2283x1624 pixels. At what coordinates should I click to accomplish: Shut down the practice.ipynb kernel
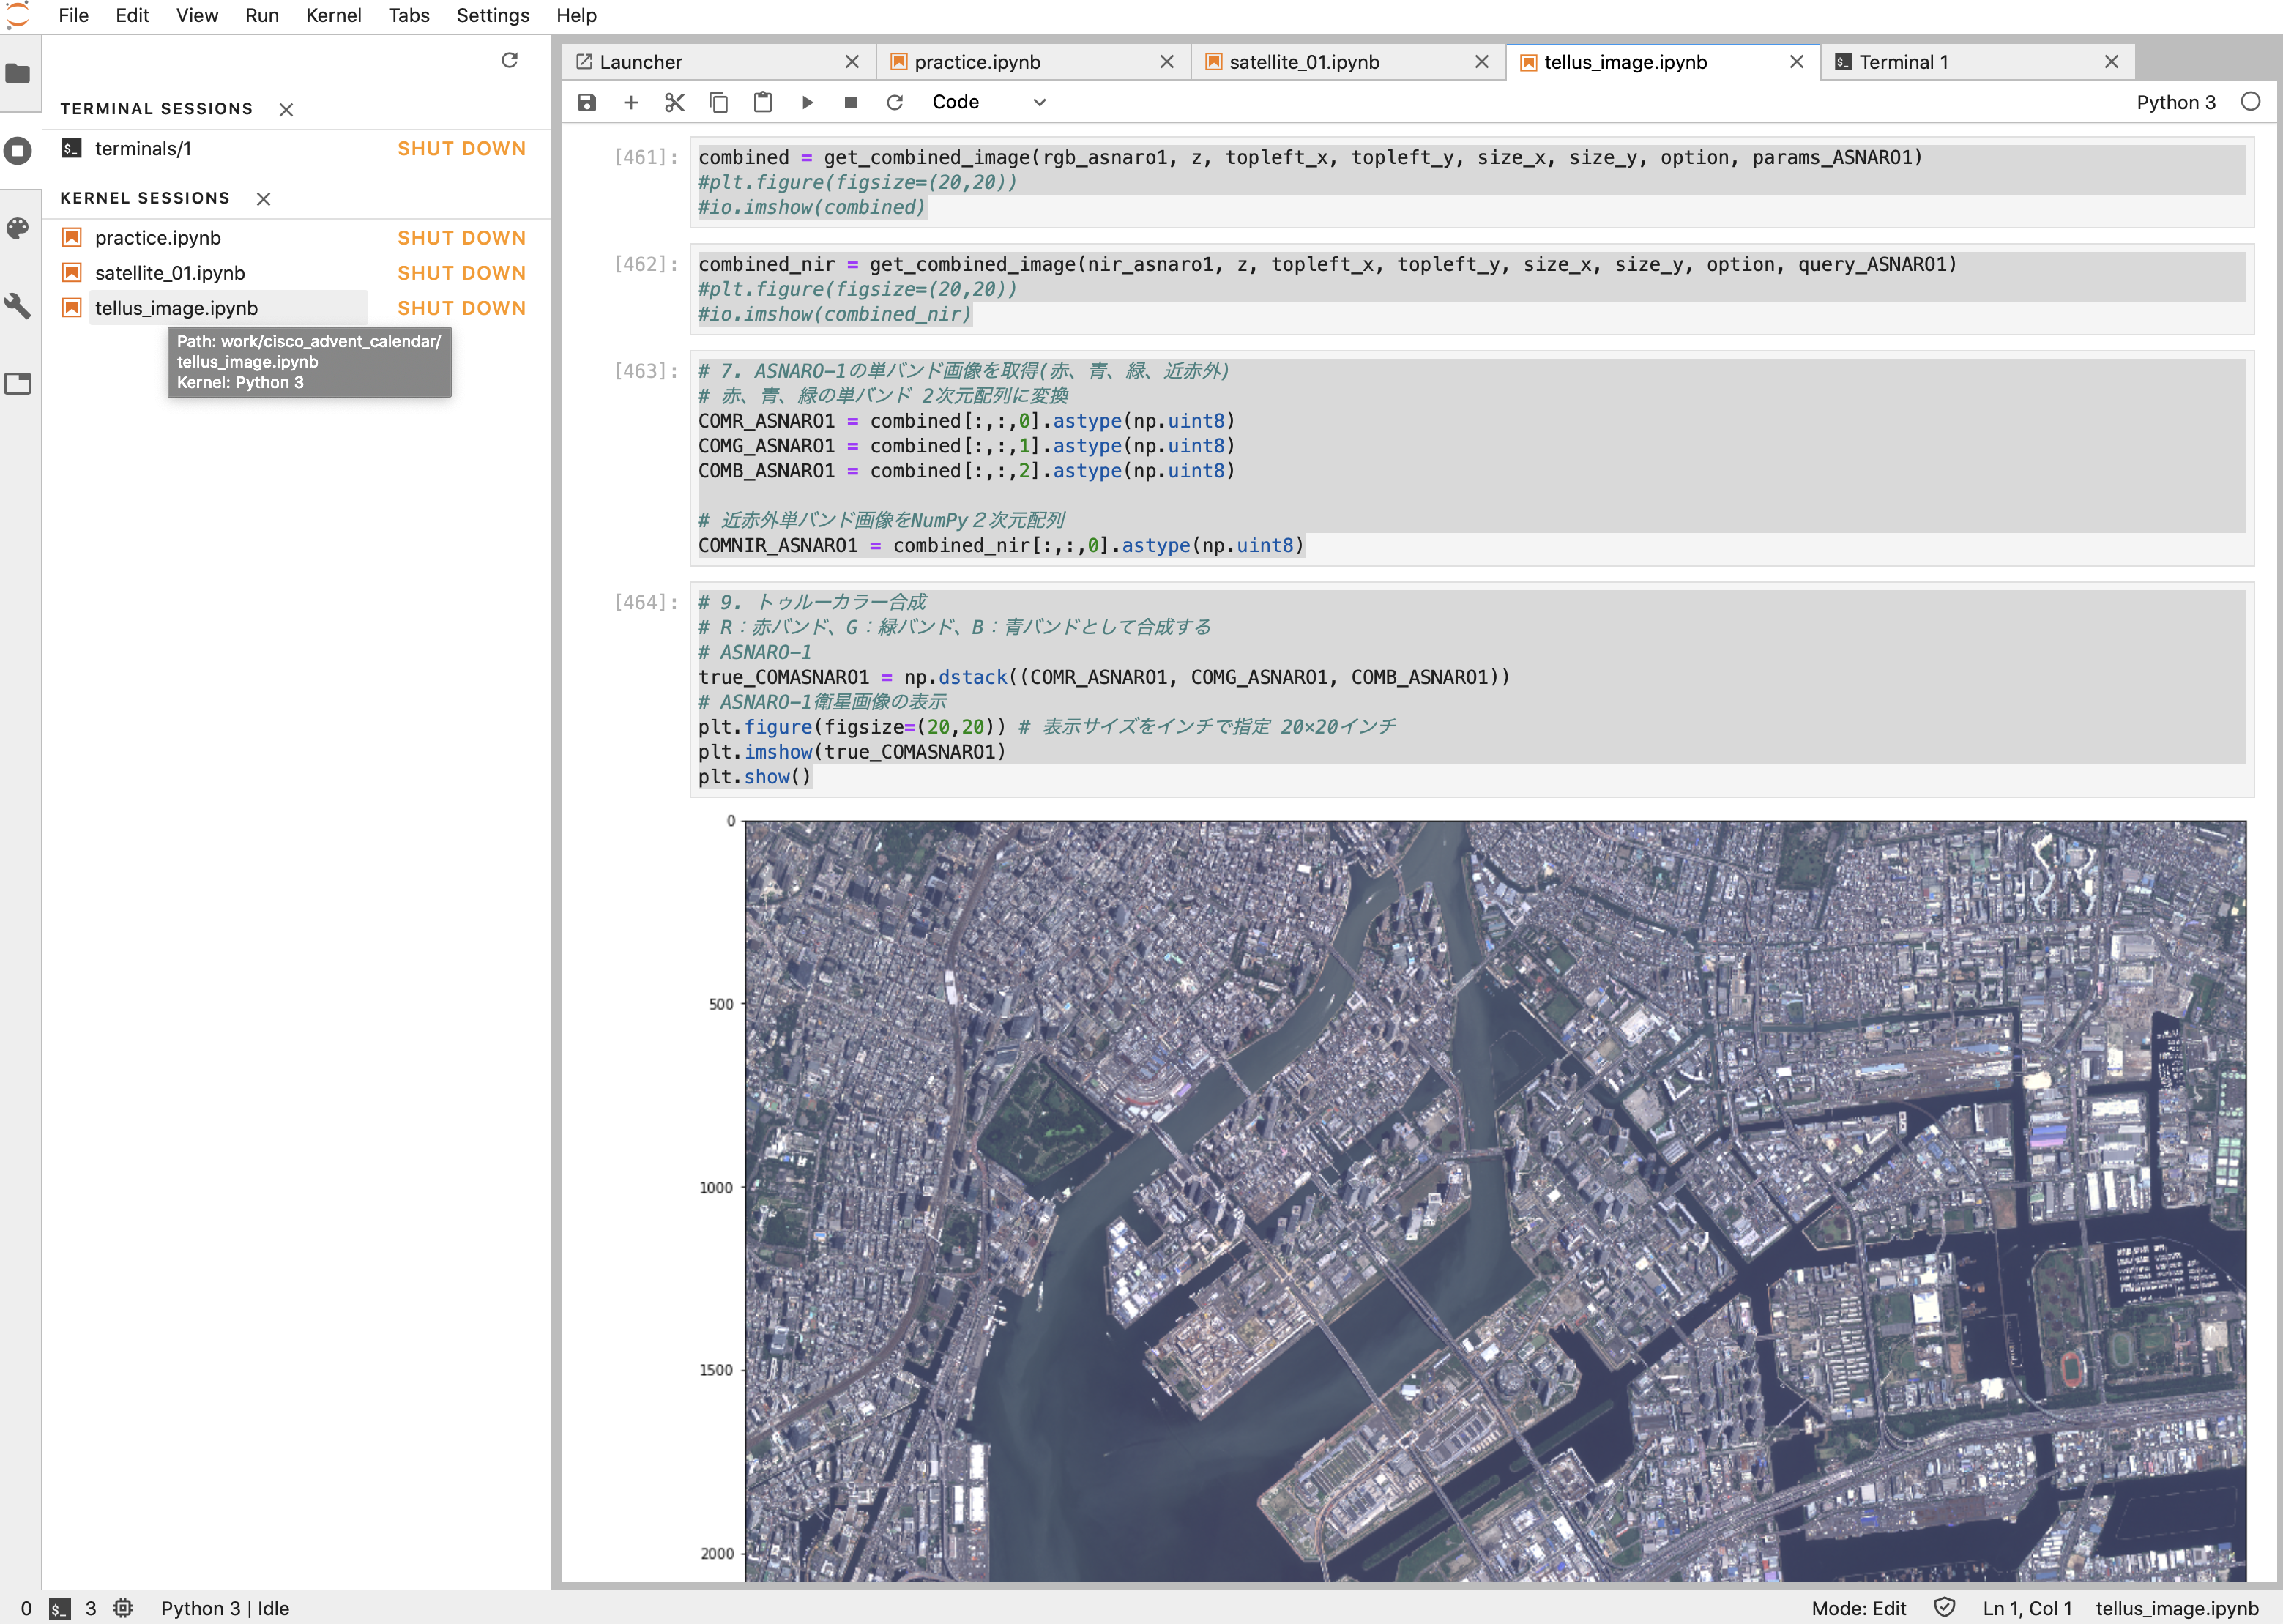click(461, 237)
